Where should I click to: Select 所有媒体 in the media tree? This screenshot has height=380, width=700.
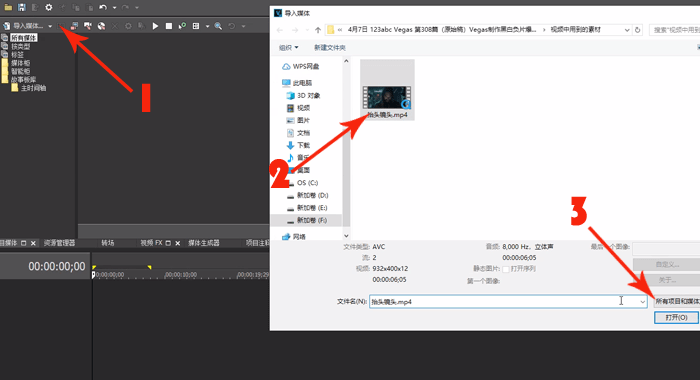24,38
